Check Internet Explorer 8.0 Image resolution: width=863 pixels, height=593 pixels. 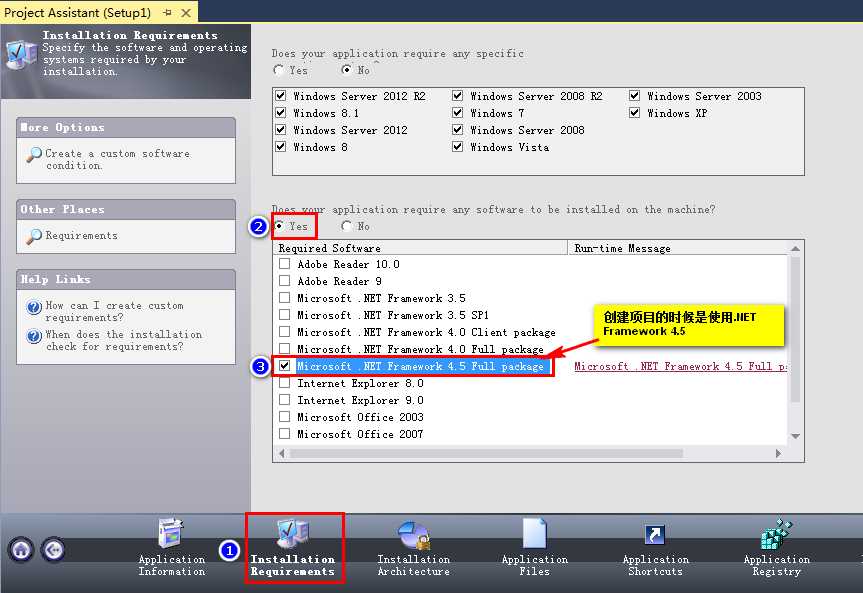(x=284, y=383)
